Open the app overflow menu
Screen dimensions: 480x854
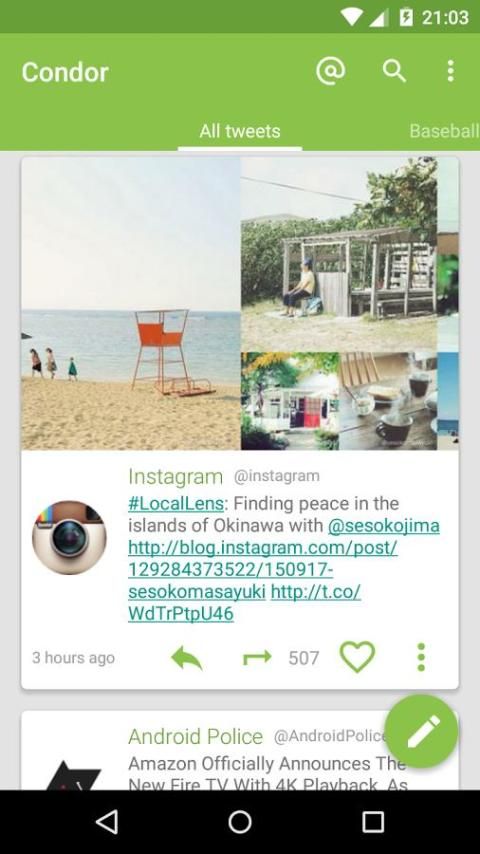tap(450, 71)
